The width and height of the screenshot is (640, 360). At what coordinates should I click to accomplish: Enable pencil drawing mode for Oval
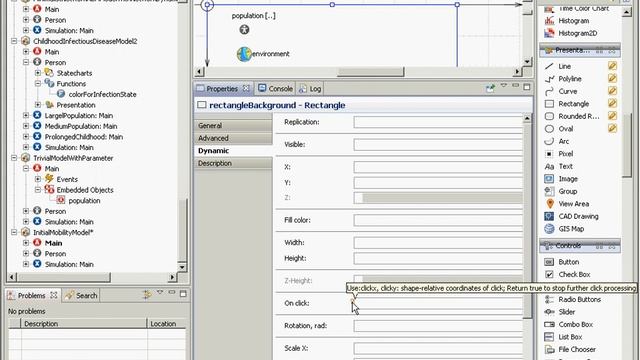(612, 129)
